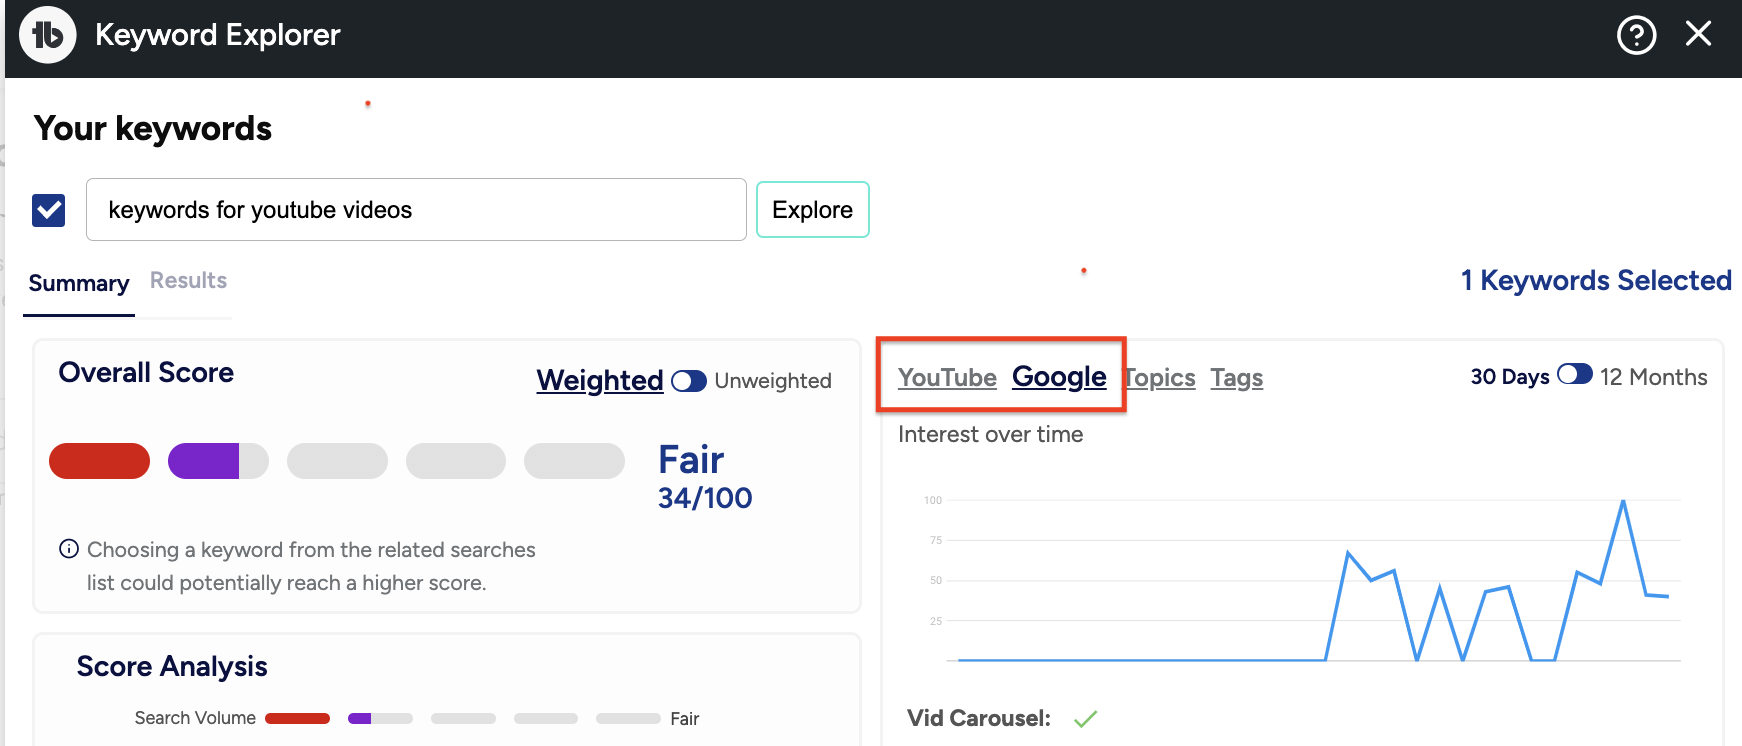The height and width of the screenshot is (746, 1742).
Task: Open the help question mark icon
Action: (1636, 36)
